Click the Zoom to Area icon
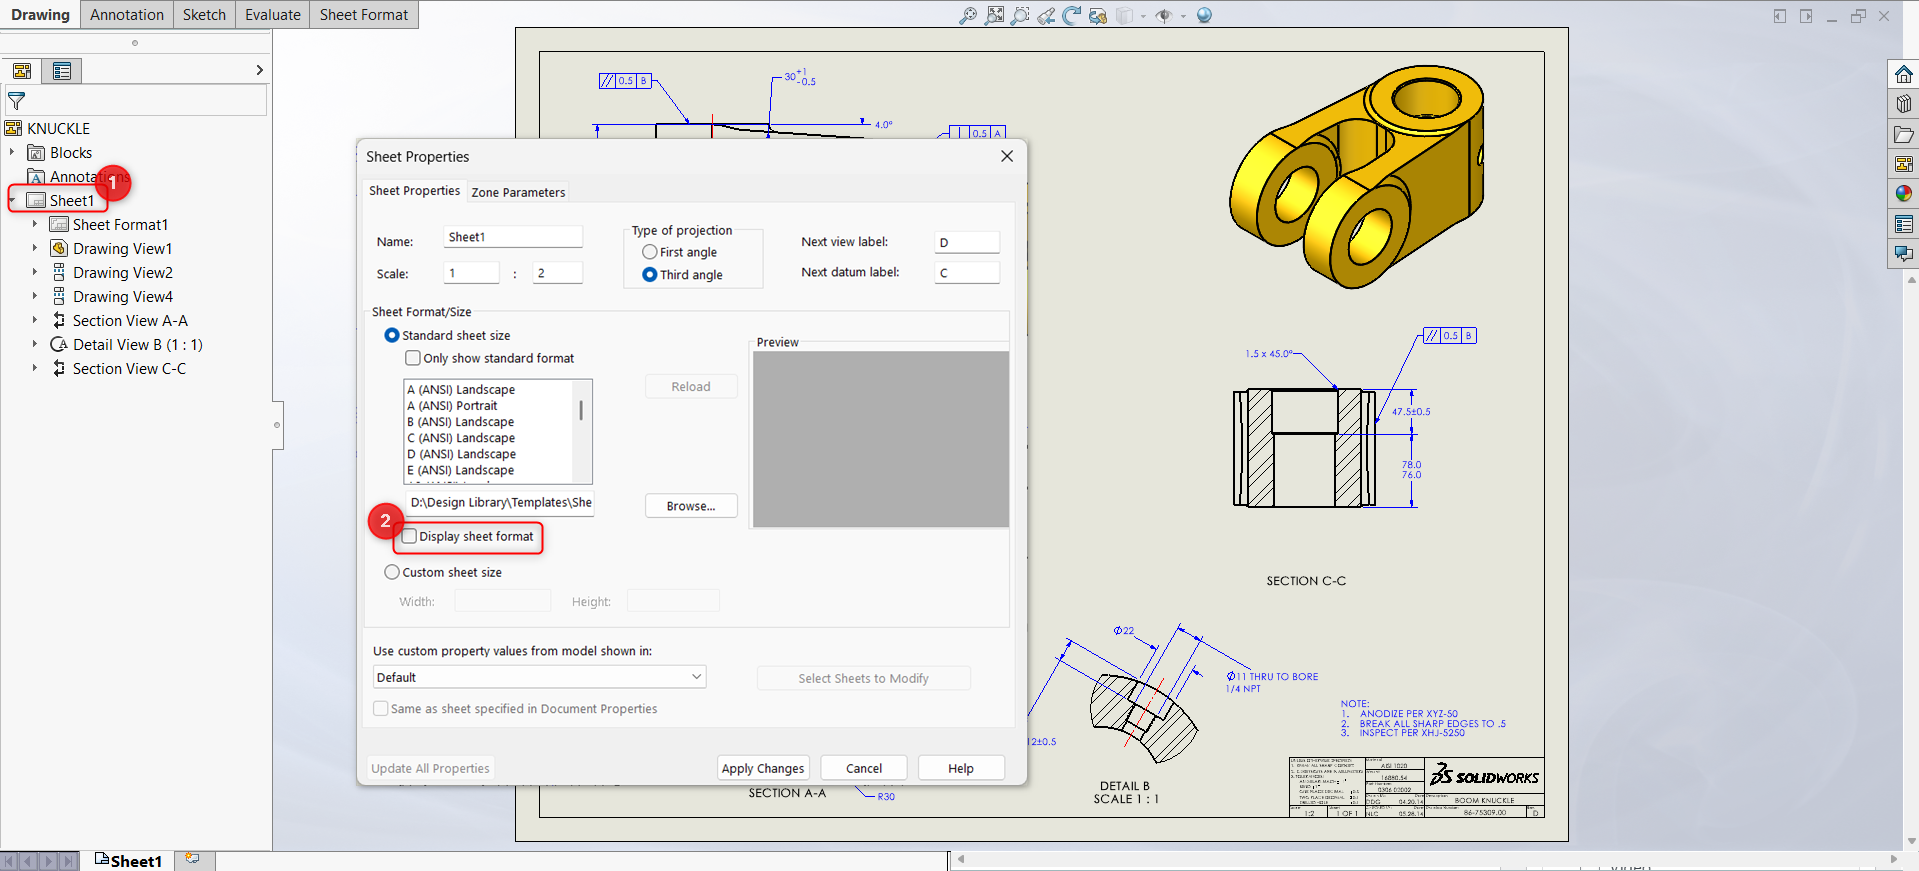The image size is (1919, 871). pos(994,16)
